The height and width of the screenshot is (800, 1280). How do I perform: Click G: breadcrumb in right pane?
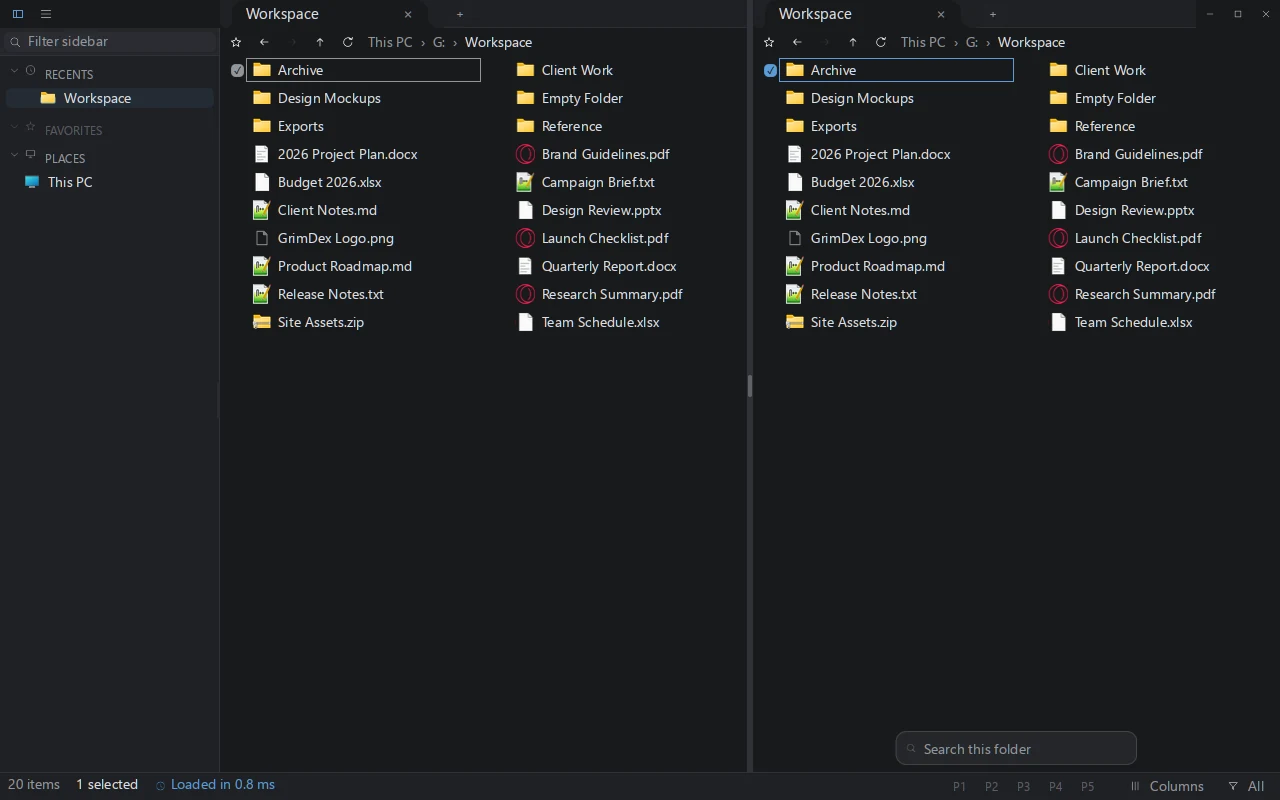[x=972, y=42]
